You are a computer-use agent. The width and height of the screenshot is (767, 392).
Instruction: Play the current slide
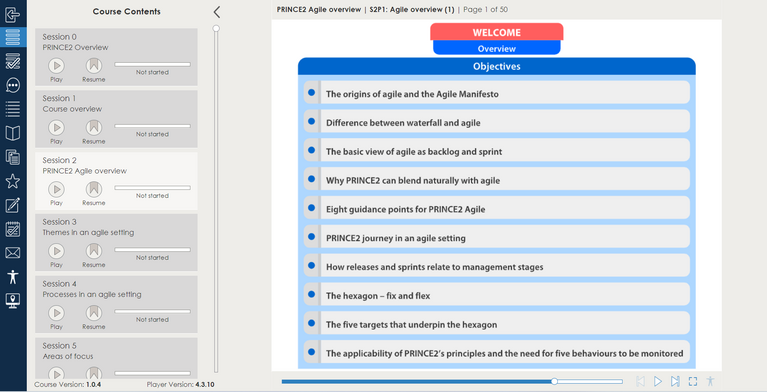[x=658, y=381]
